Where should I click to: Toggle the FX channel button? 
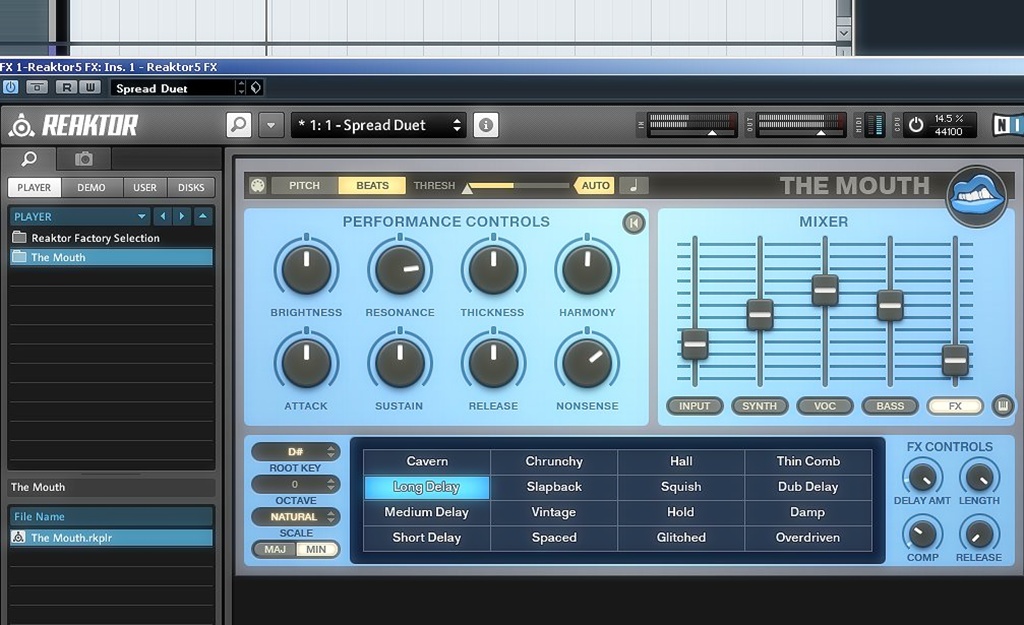pos(955,406)
